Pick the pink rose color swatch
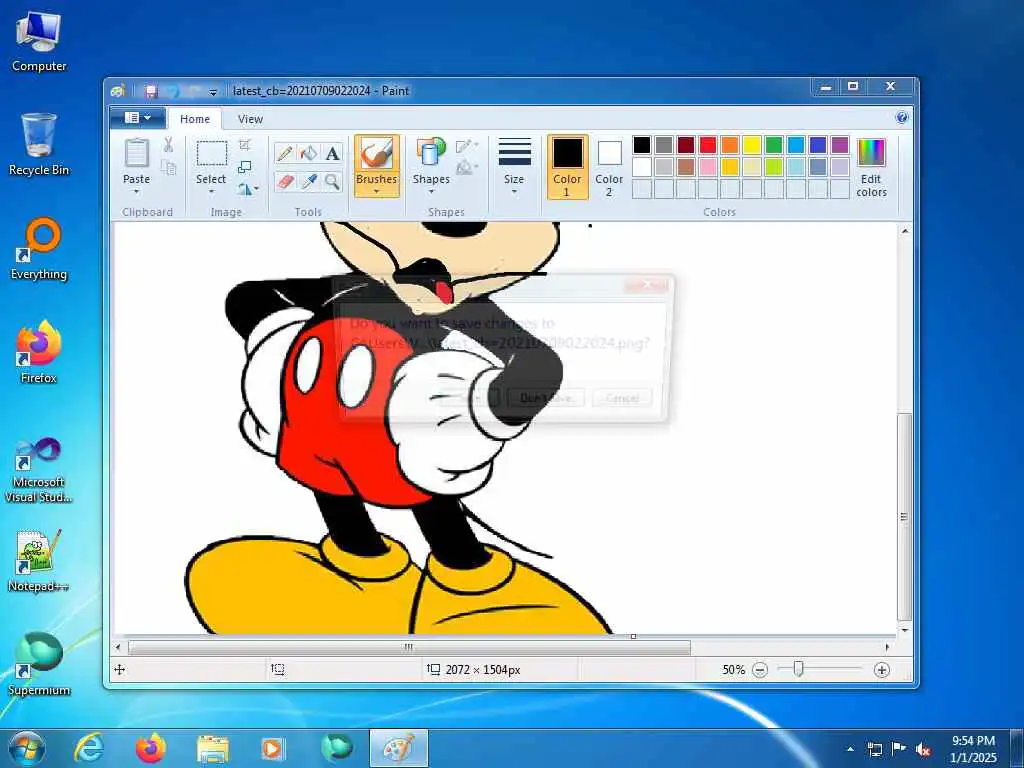Viewport: 1024px width, 768px height. (x=708, y=167)
